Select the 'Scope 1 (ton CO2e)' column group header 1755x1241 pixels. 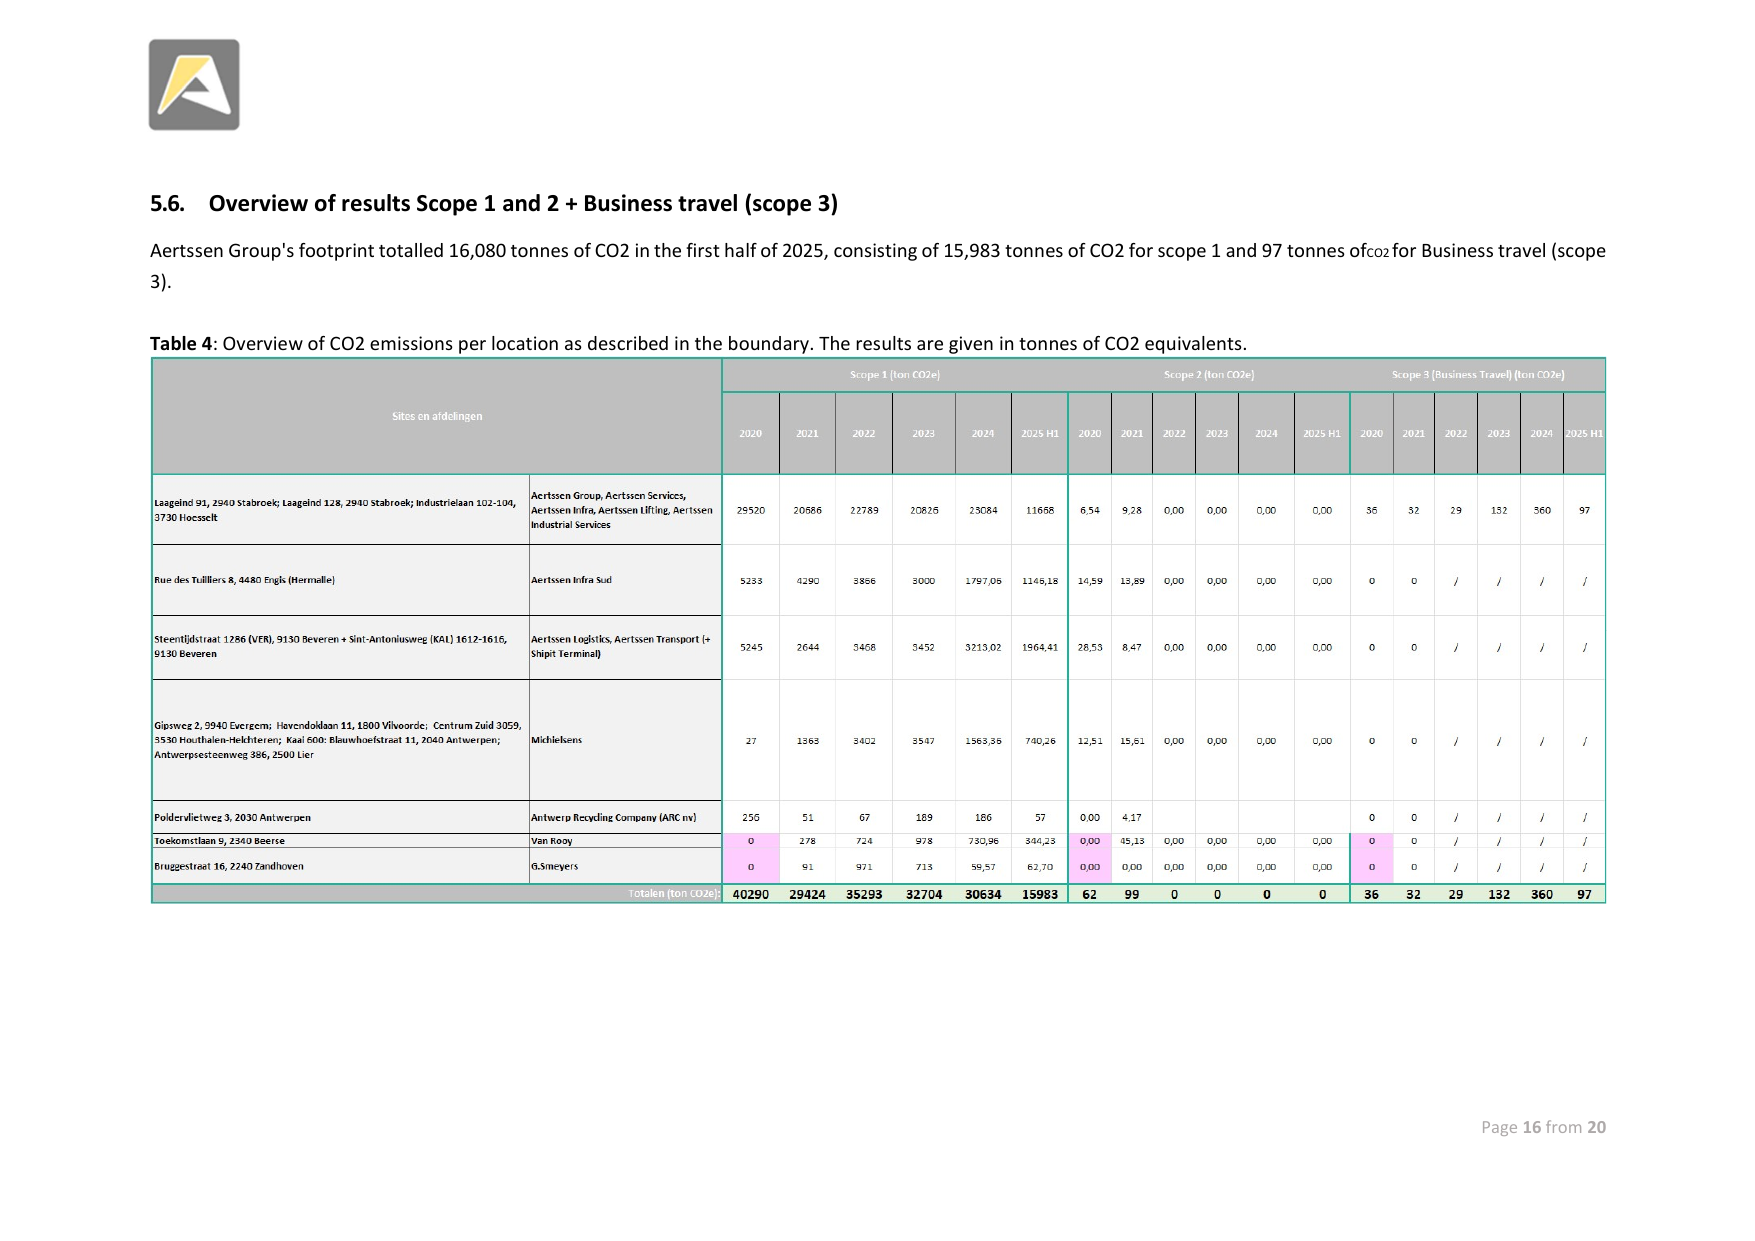coord(895,375)
